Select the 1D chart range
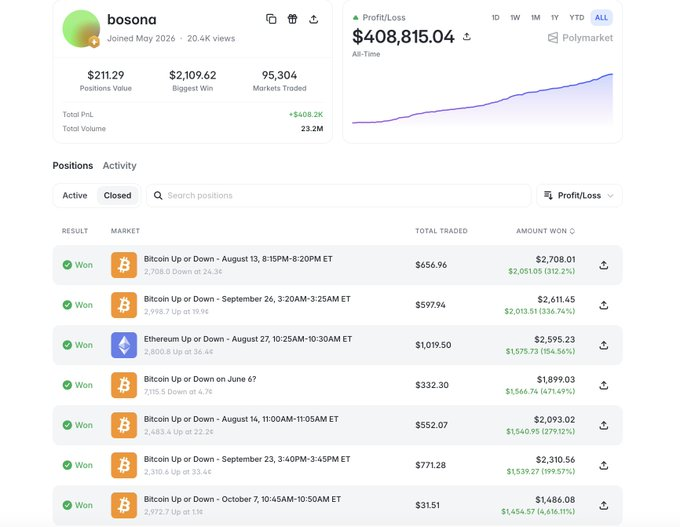 click(495, 18)
